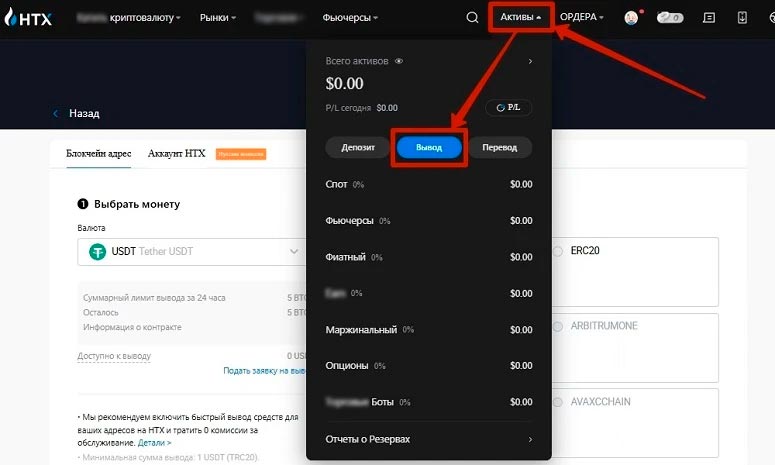
Task: Open the search magnifier icon
Action: [472, 17]
